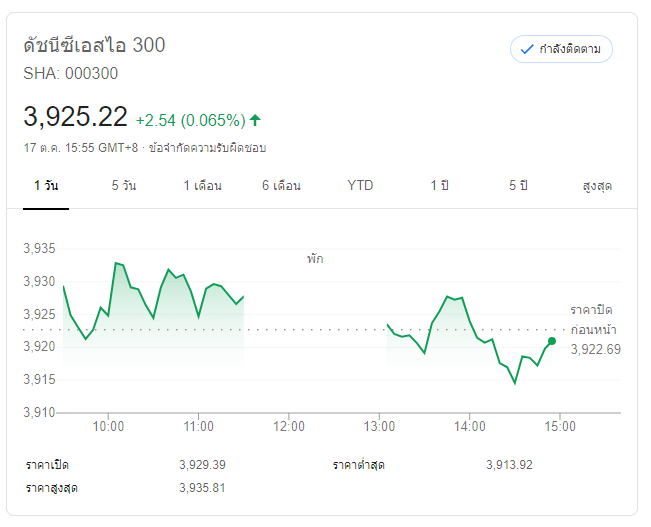
Task: Click the green up-arrow price indicator
Action: click(x=256, y=120)
